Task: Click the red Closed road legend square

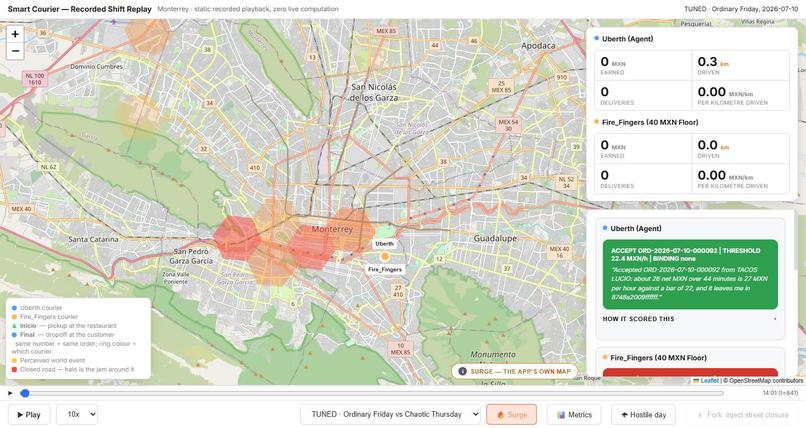Action: tap(14, 369)
